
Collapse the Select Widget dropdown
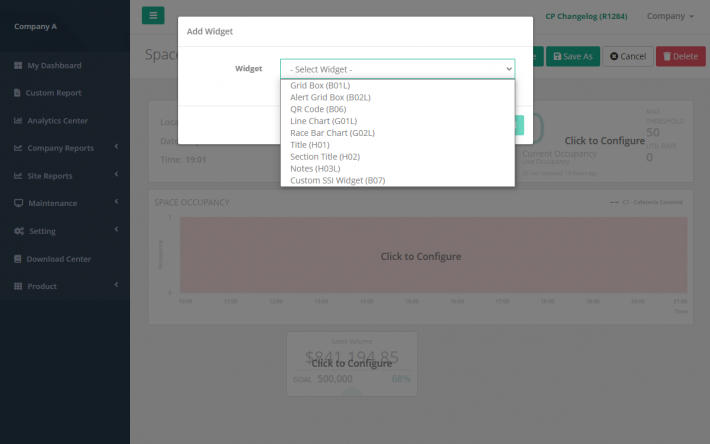coord(397,69)
